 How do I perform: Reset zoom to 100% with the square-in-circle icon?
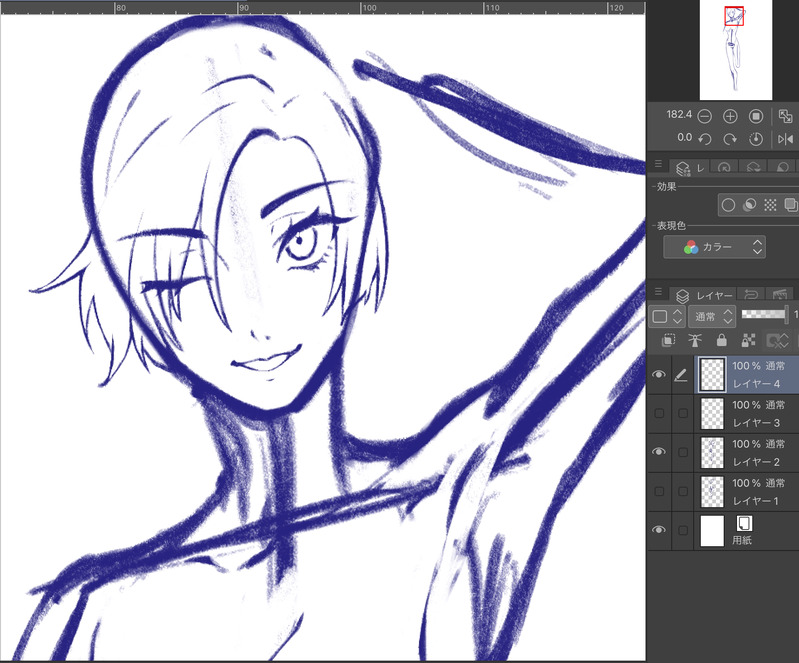pyautogui.click(x=756, y=117)
